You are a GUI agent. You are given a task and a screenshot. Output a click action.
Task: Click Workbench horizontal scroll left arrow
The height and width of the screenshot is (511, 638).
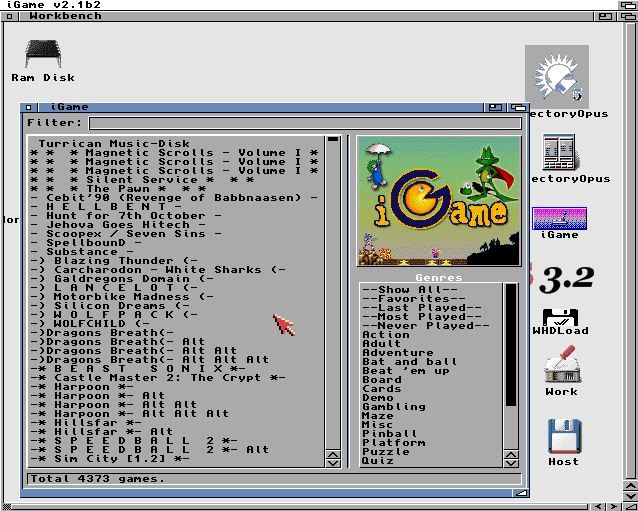coord(598,507)
